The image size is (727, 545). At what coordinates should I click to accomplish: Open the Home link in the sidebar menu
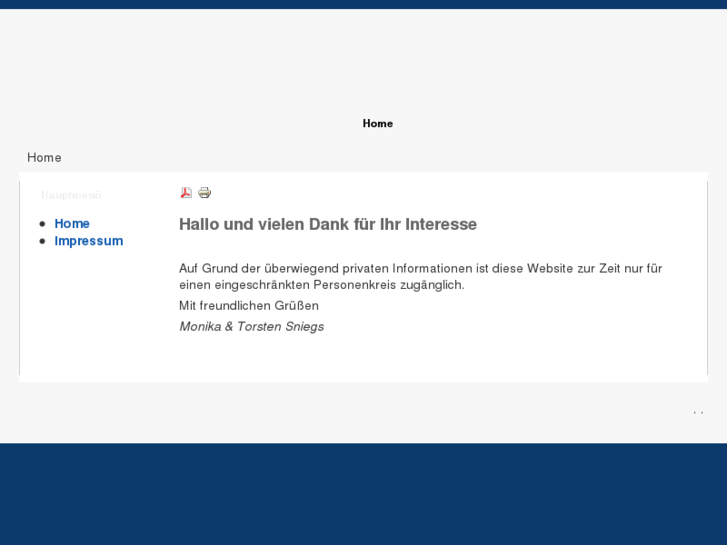72,223
